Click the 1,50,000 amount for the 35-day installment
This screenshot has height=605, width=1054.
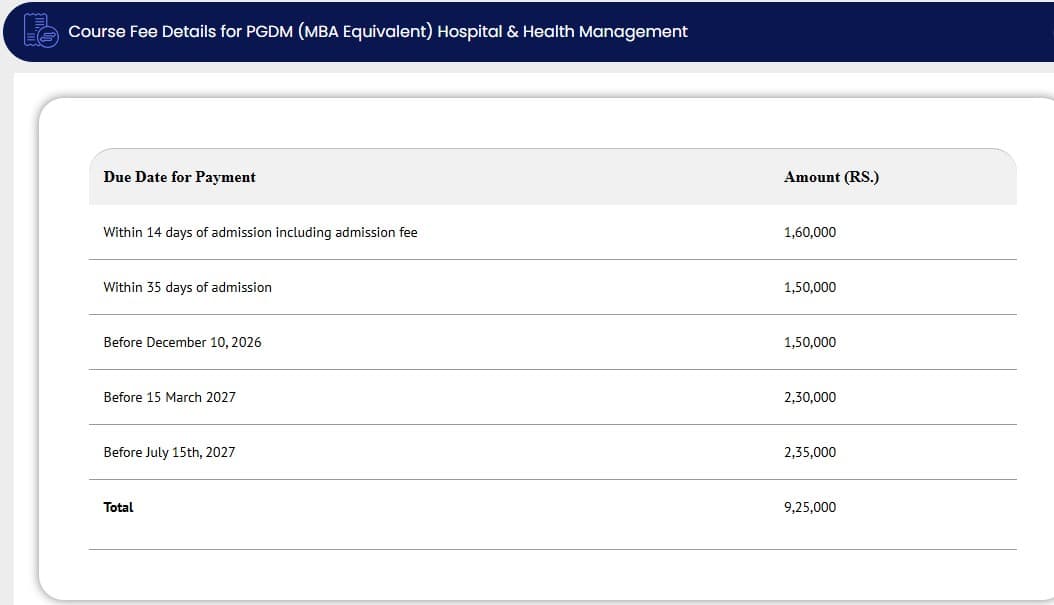tap(810, 287)
